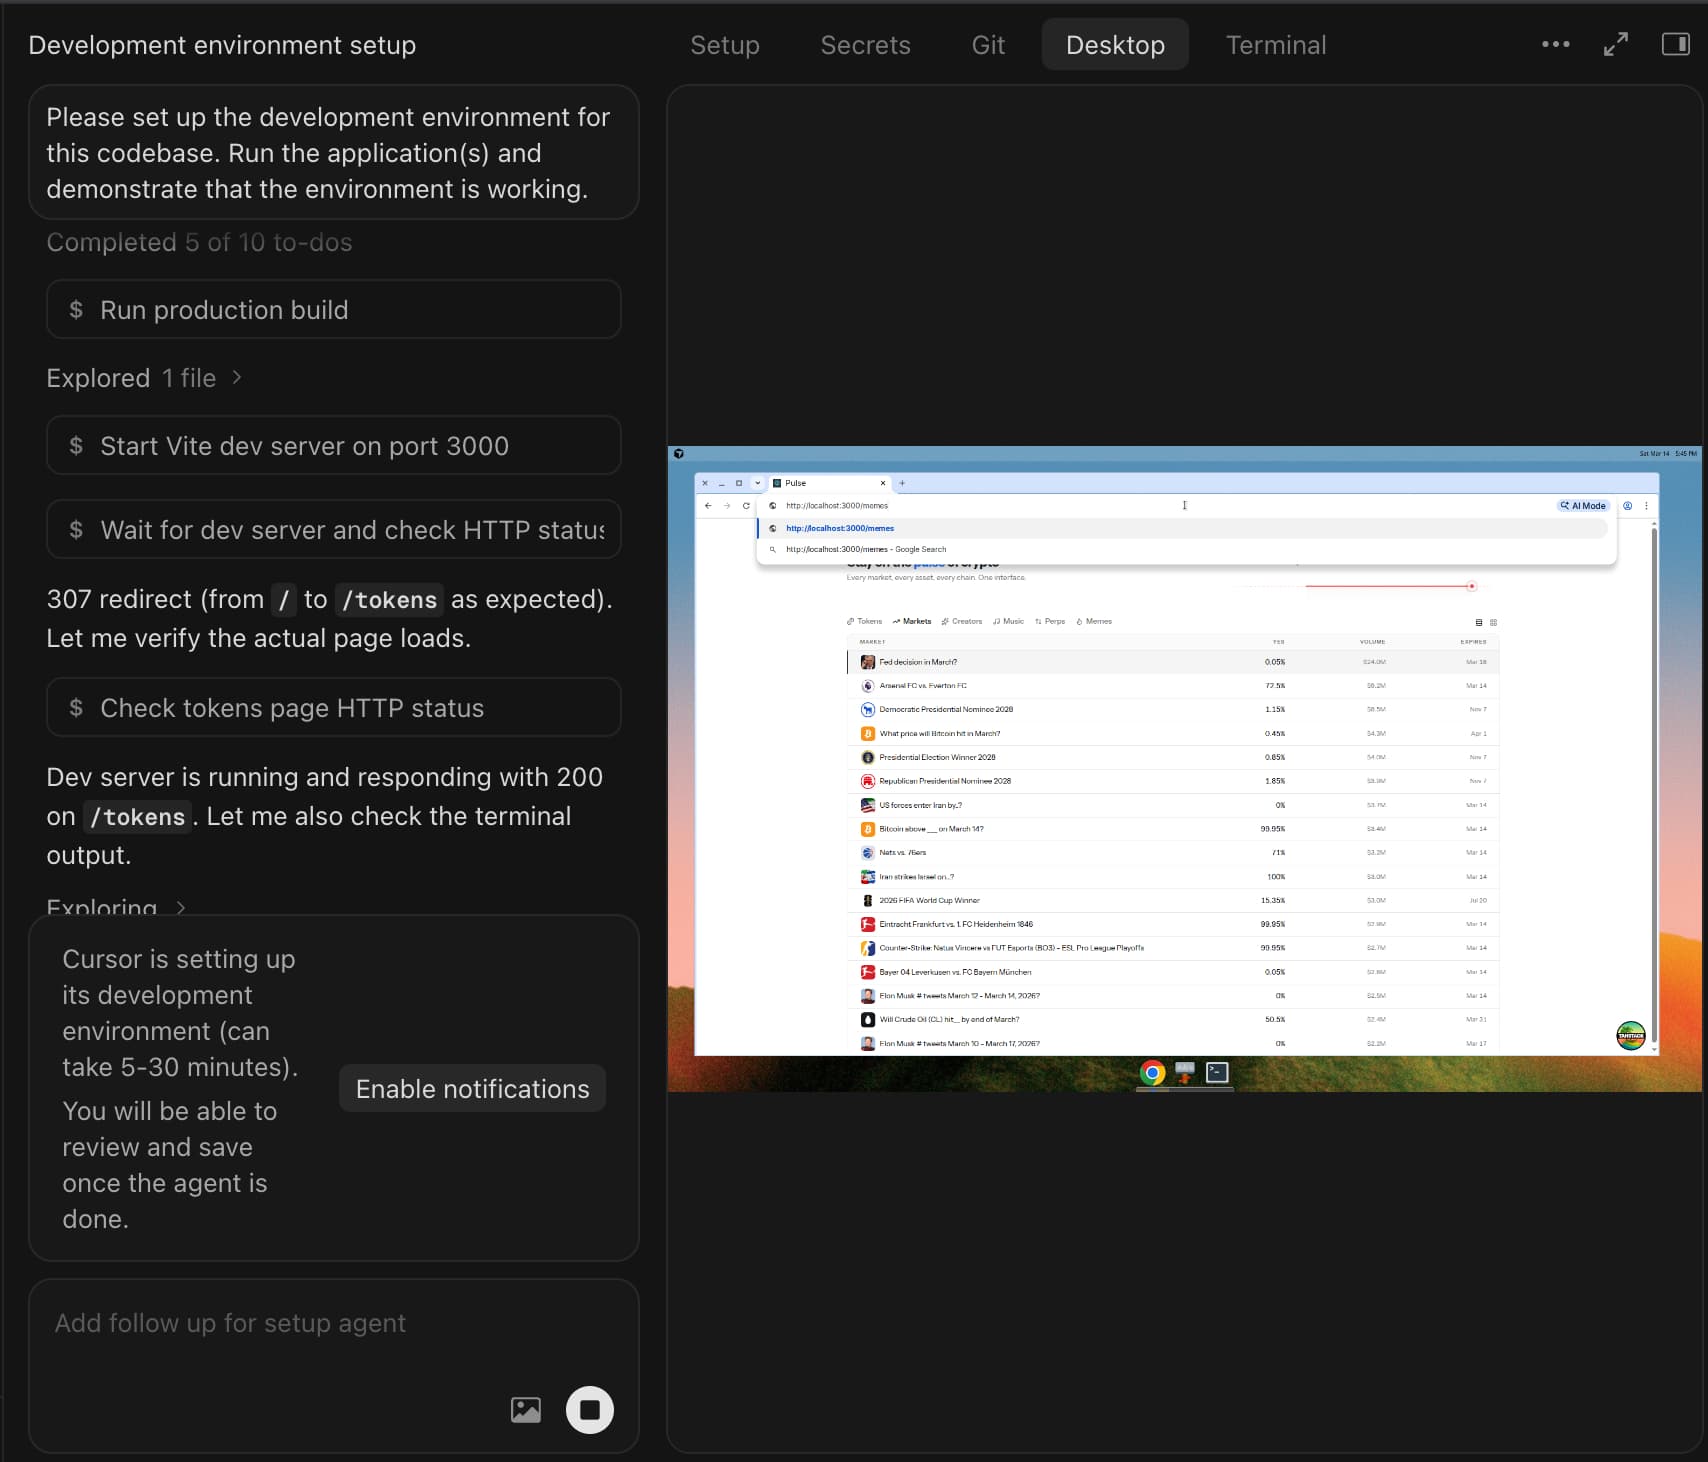1708x1462 pixels.
Task: Switch to the Terminal tab
Action: 1275,45
